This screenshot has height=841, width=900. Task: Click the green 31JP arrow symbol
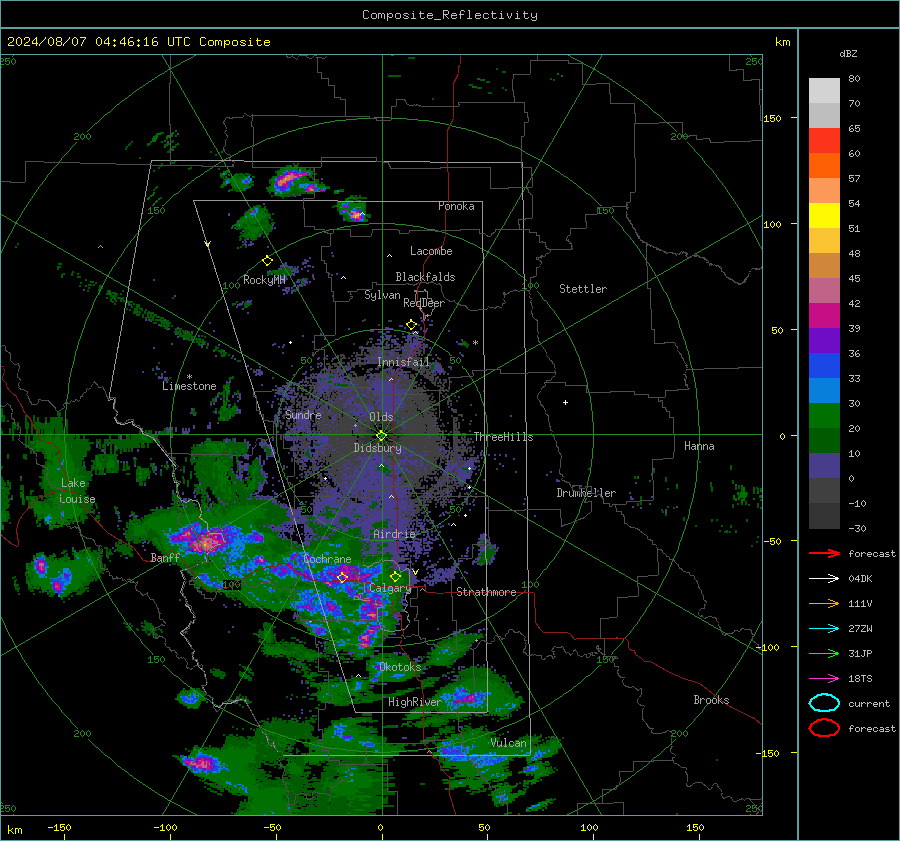824,653
